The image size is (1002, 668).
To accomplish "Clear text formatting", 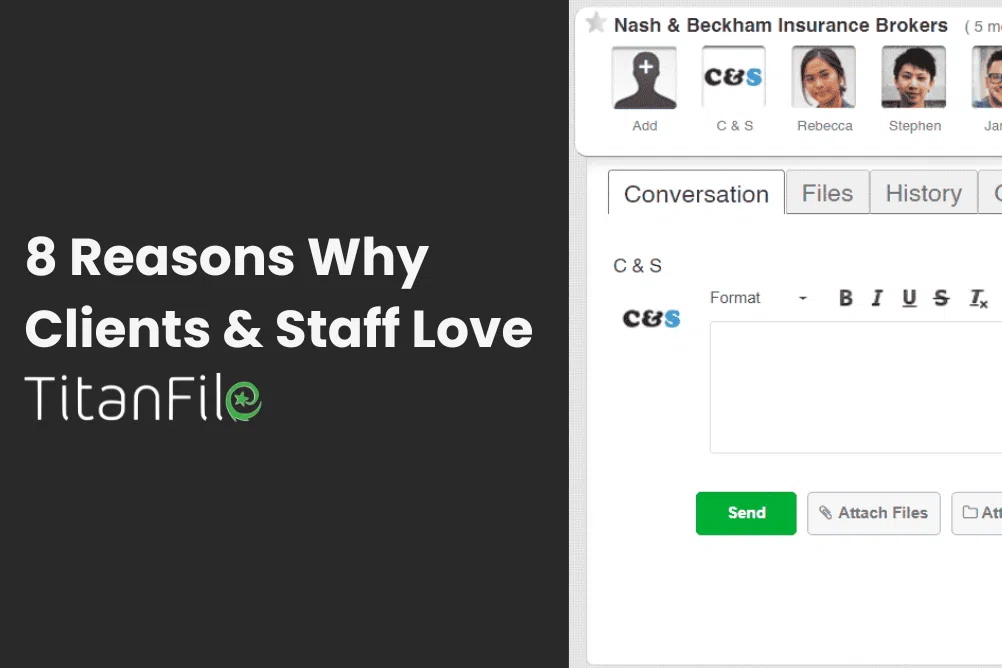I will [978, 298].
